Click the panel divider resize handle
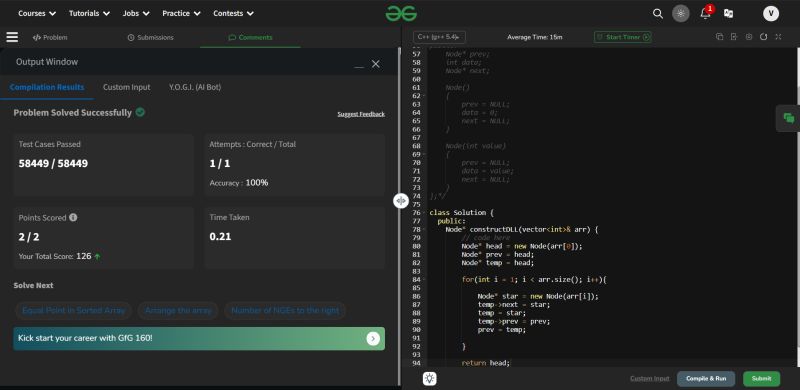The image size is (800, 390). point(401,201)
